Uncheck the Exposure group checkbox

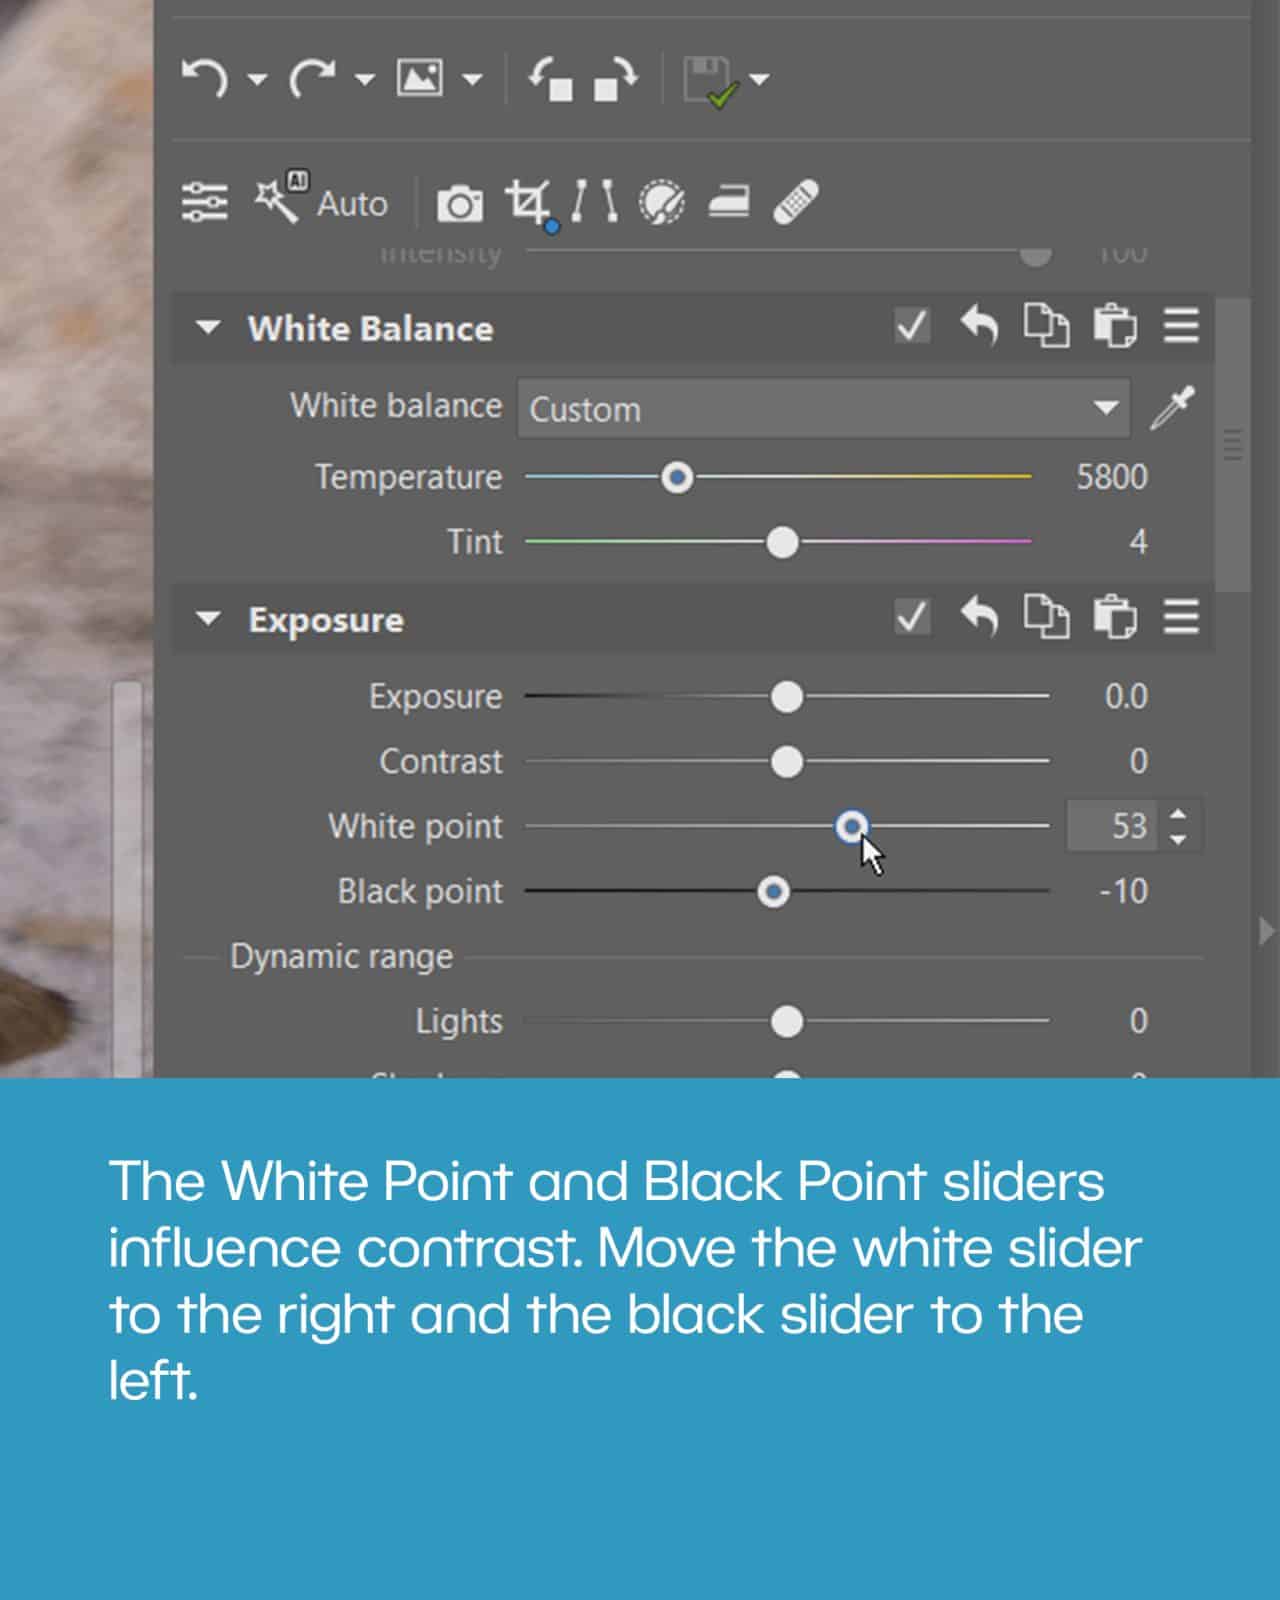tap(912, 617)
